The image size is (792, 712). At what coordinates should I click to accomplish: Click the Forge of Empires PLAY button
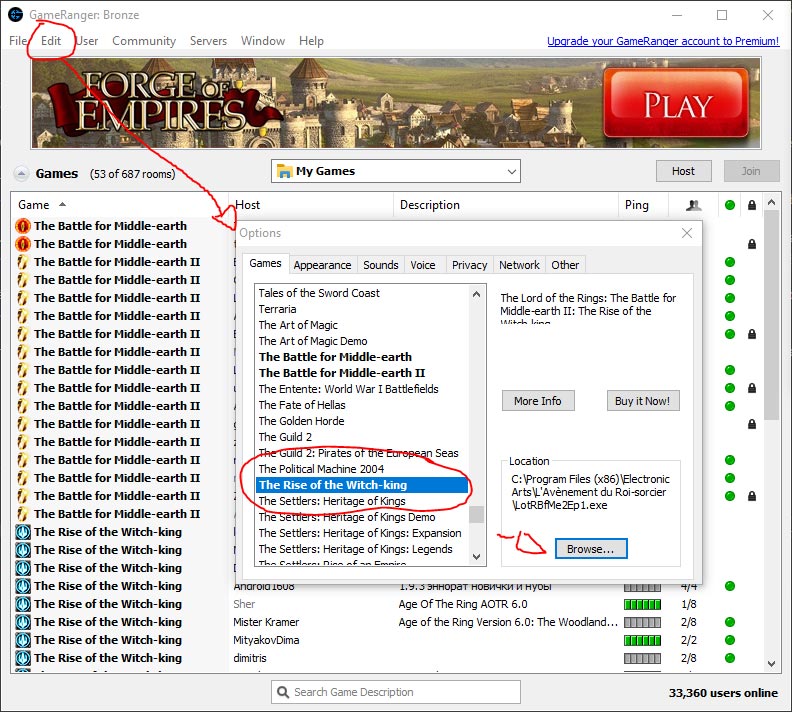676,103
